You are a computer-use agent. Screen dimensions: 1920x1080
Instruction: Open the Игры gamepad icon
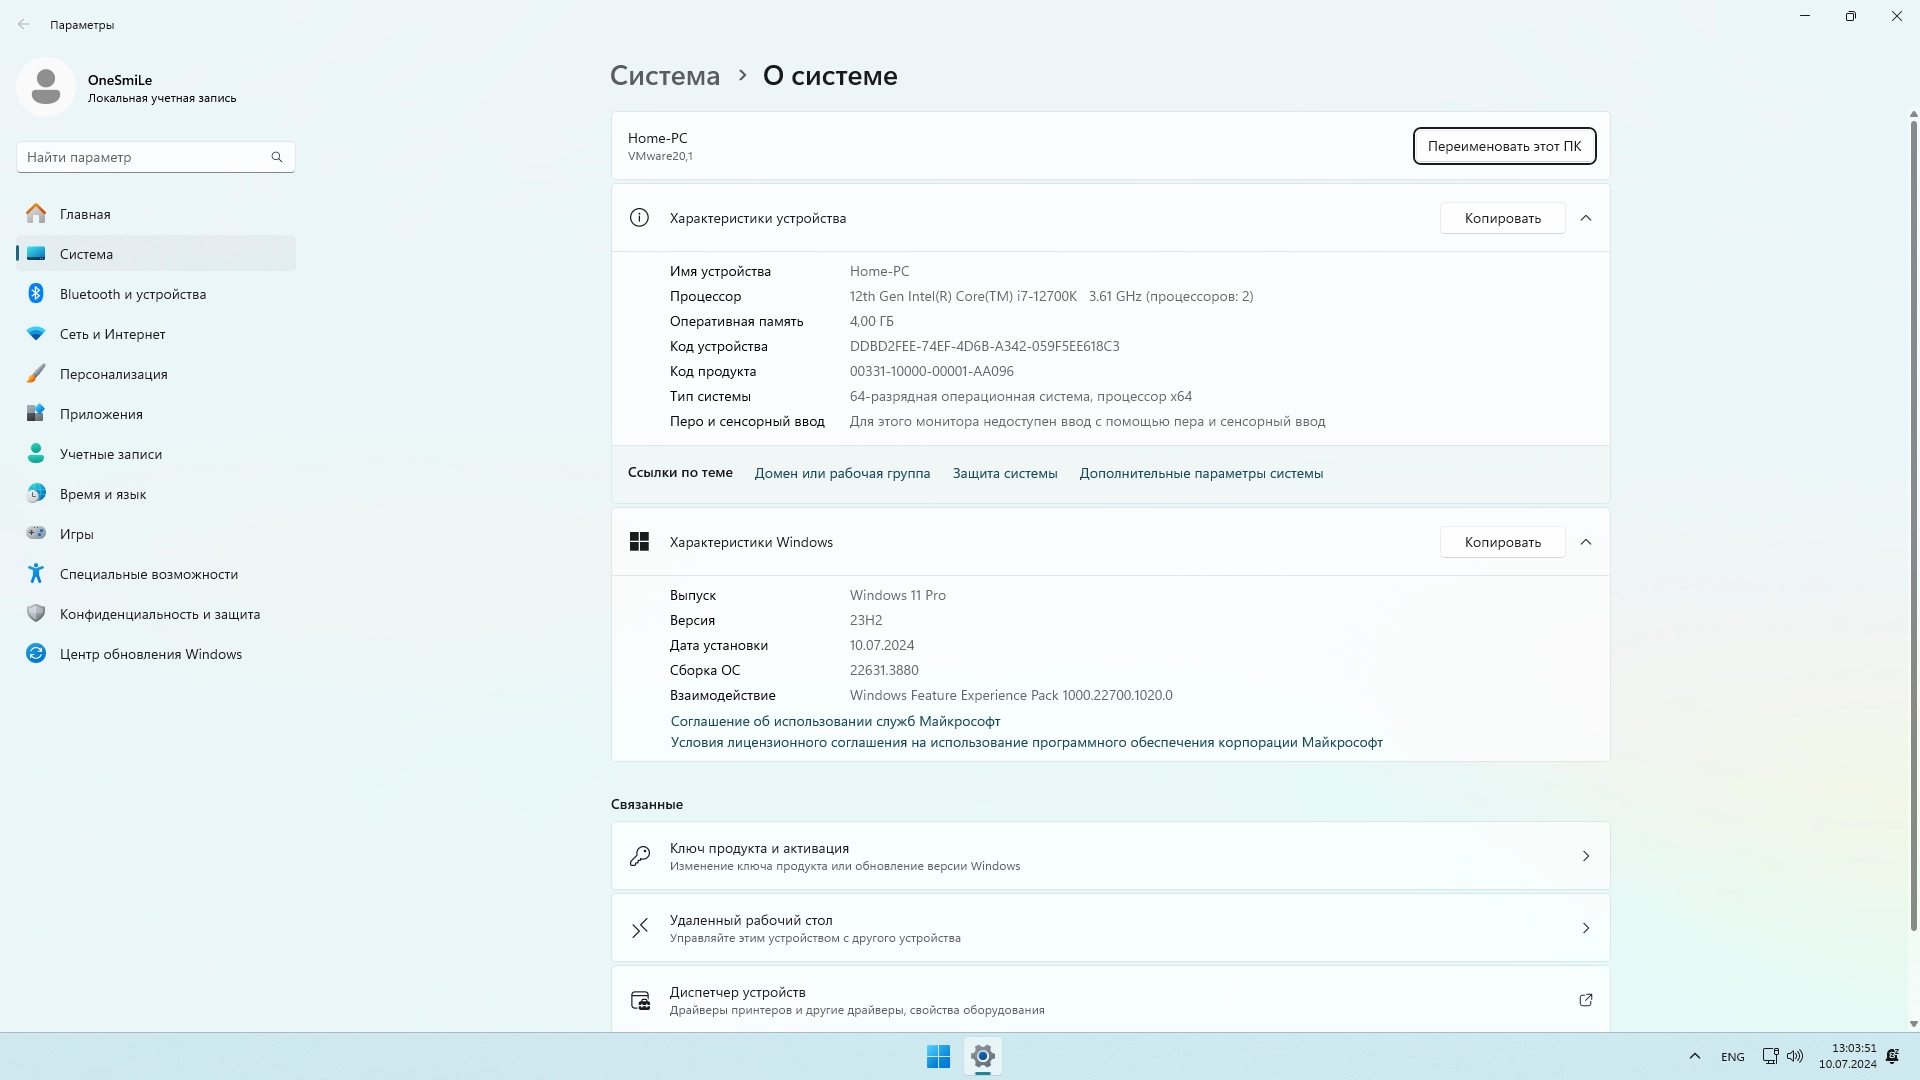36,534
